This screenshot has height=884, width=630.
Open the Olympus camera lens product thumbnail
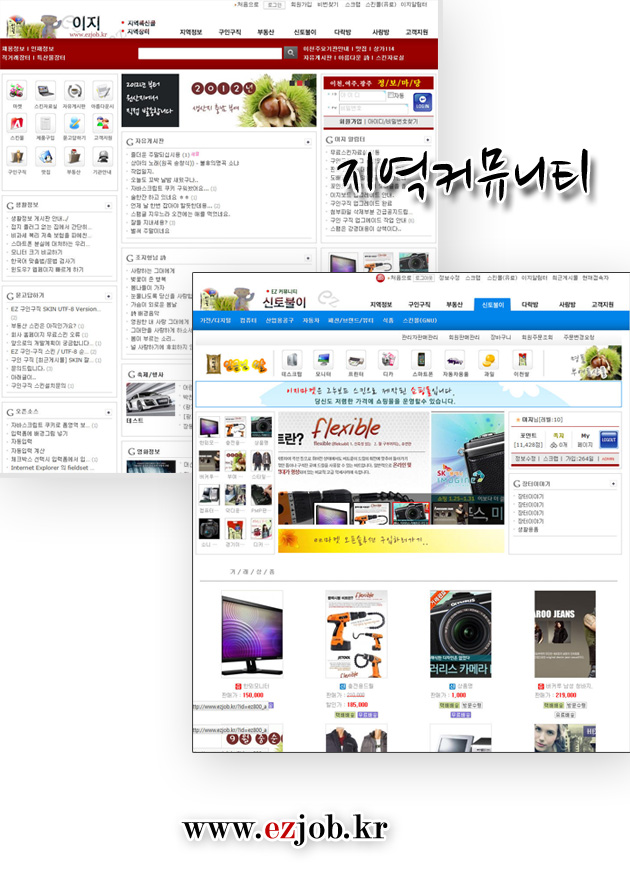click(x=460, y=634)
